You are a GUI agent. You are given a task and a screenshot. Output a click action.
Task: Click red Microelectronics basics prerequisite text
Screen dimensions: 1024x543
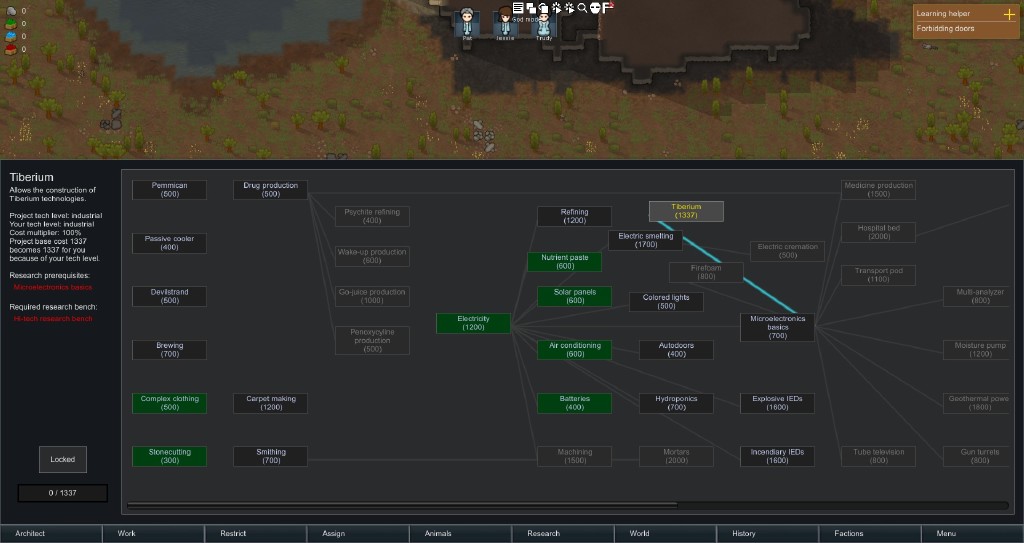pos(53,288)
